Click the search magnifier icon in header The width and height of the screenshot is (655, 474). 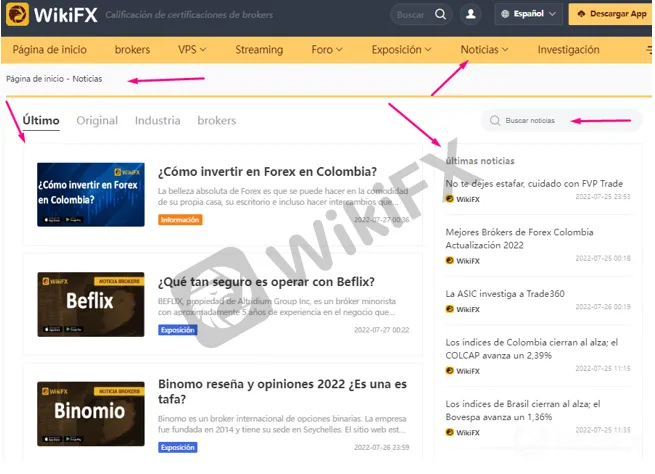pyautogui.click(x=440, y=14)
